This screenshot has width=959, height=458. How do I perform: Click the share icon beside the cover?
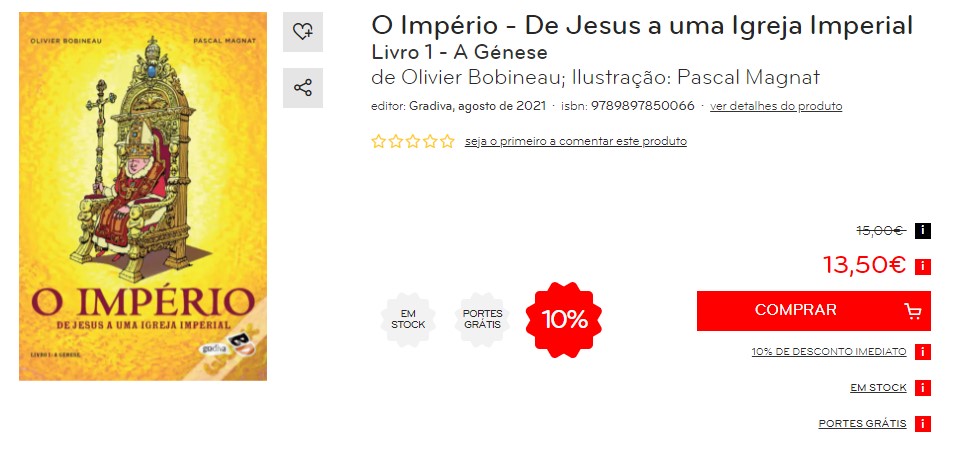tap(303, 88)
